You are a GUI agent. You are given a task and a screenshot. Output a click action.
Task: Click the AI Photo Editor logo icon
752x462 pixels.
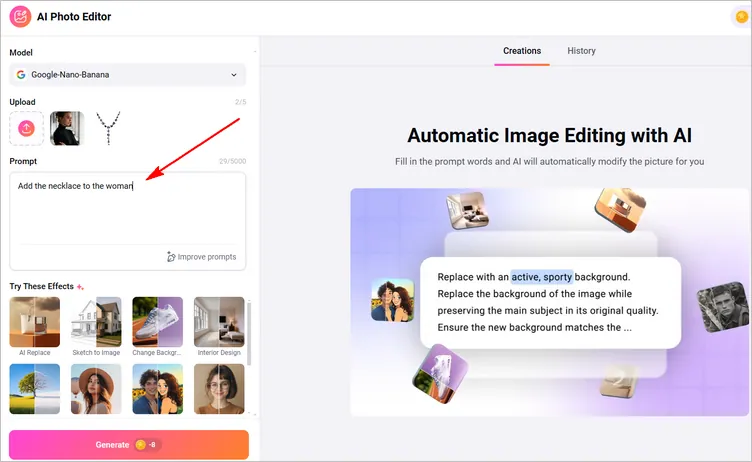(x=20, y=17)
